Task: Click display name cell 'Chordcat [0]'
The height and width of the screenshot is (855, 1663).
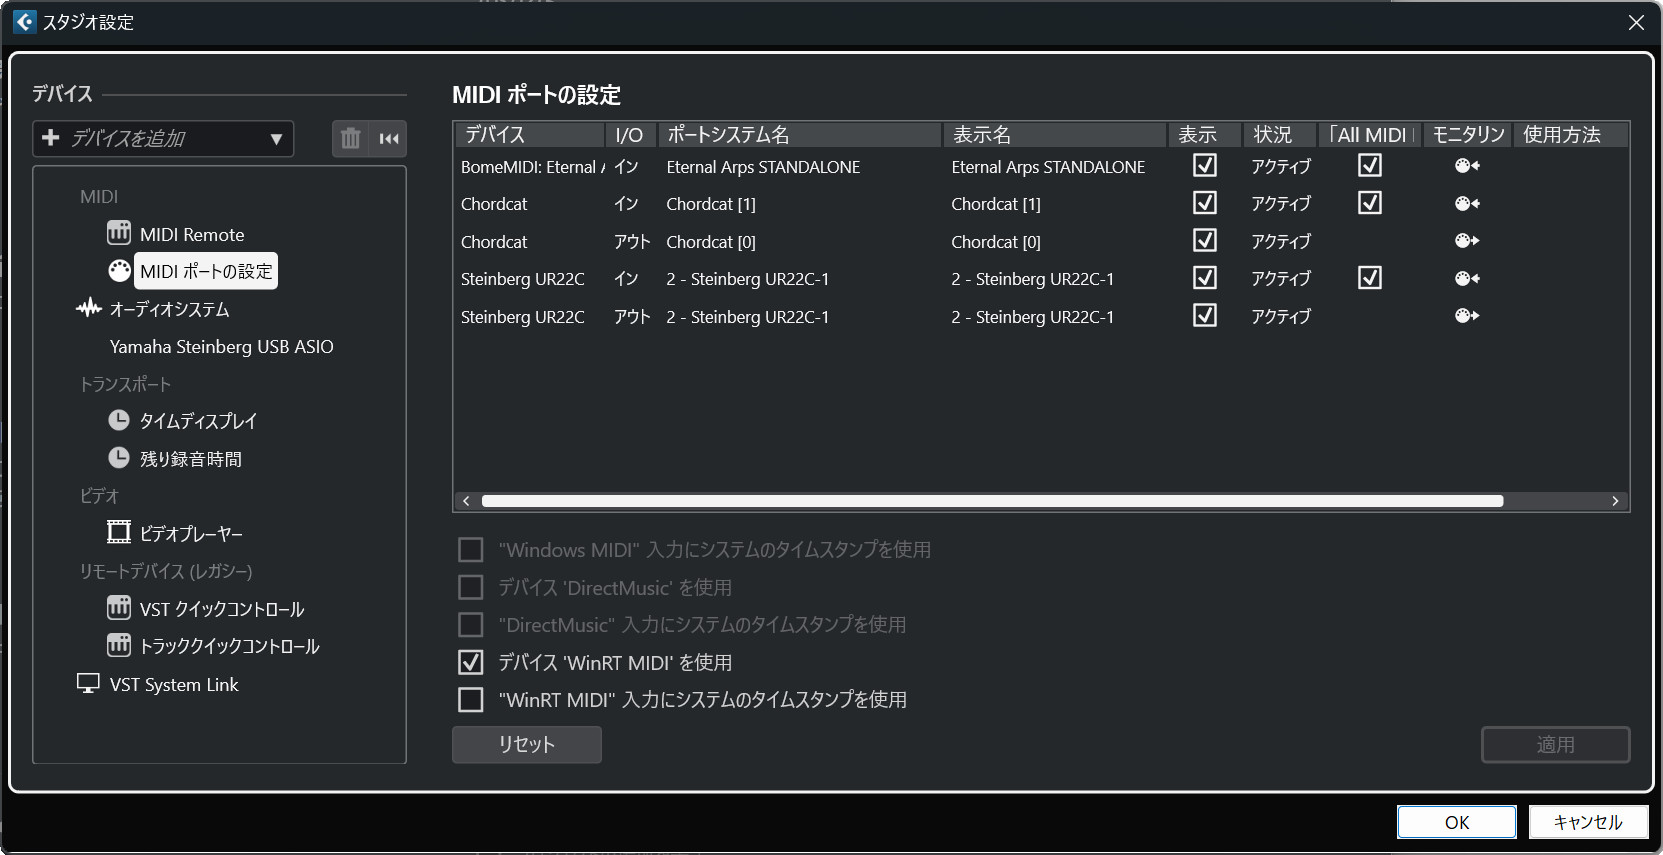Action: click(996, 242)
